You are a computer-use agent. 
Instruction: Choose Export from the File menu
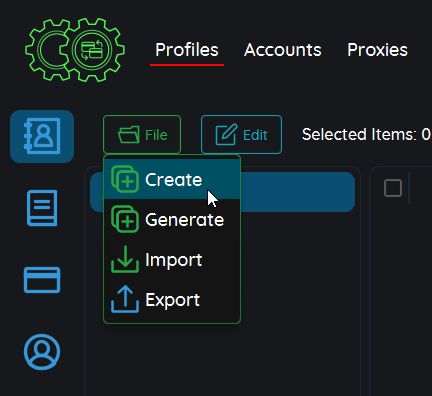(172, 300)
